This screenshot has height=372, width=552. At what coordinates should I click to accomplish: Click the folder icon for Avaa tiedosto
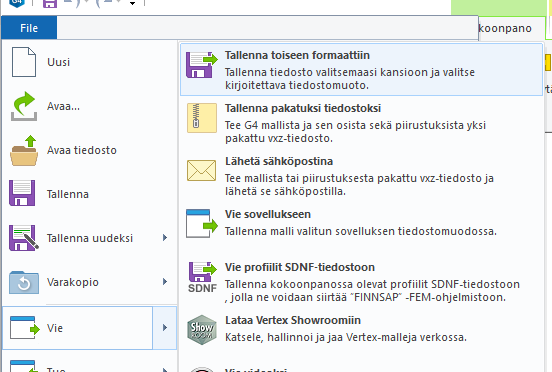24,150
